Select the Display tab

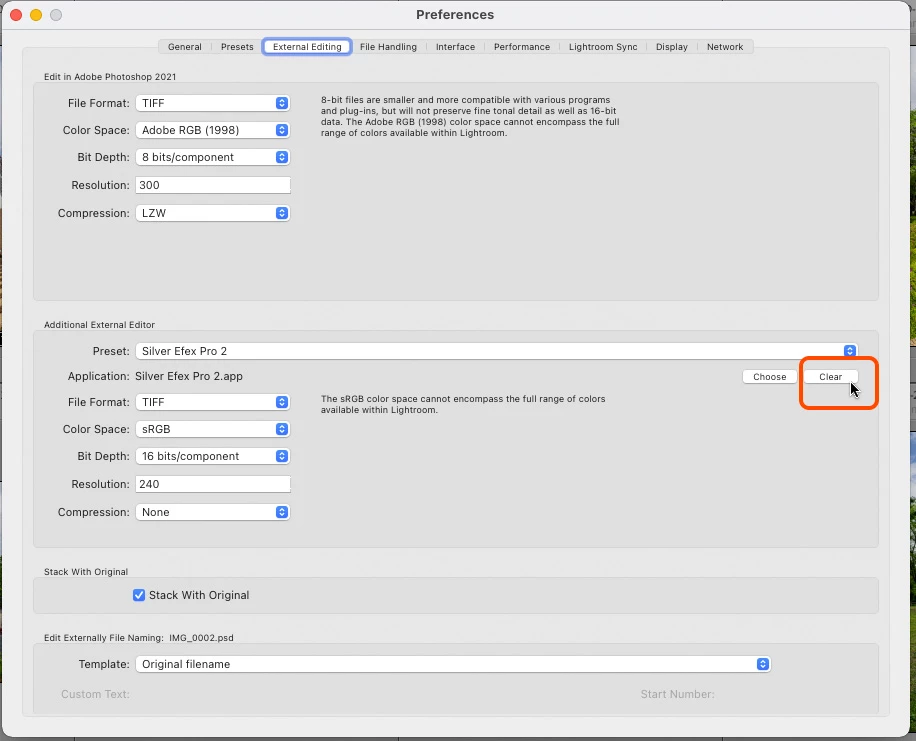[672, 47]
